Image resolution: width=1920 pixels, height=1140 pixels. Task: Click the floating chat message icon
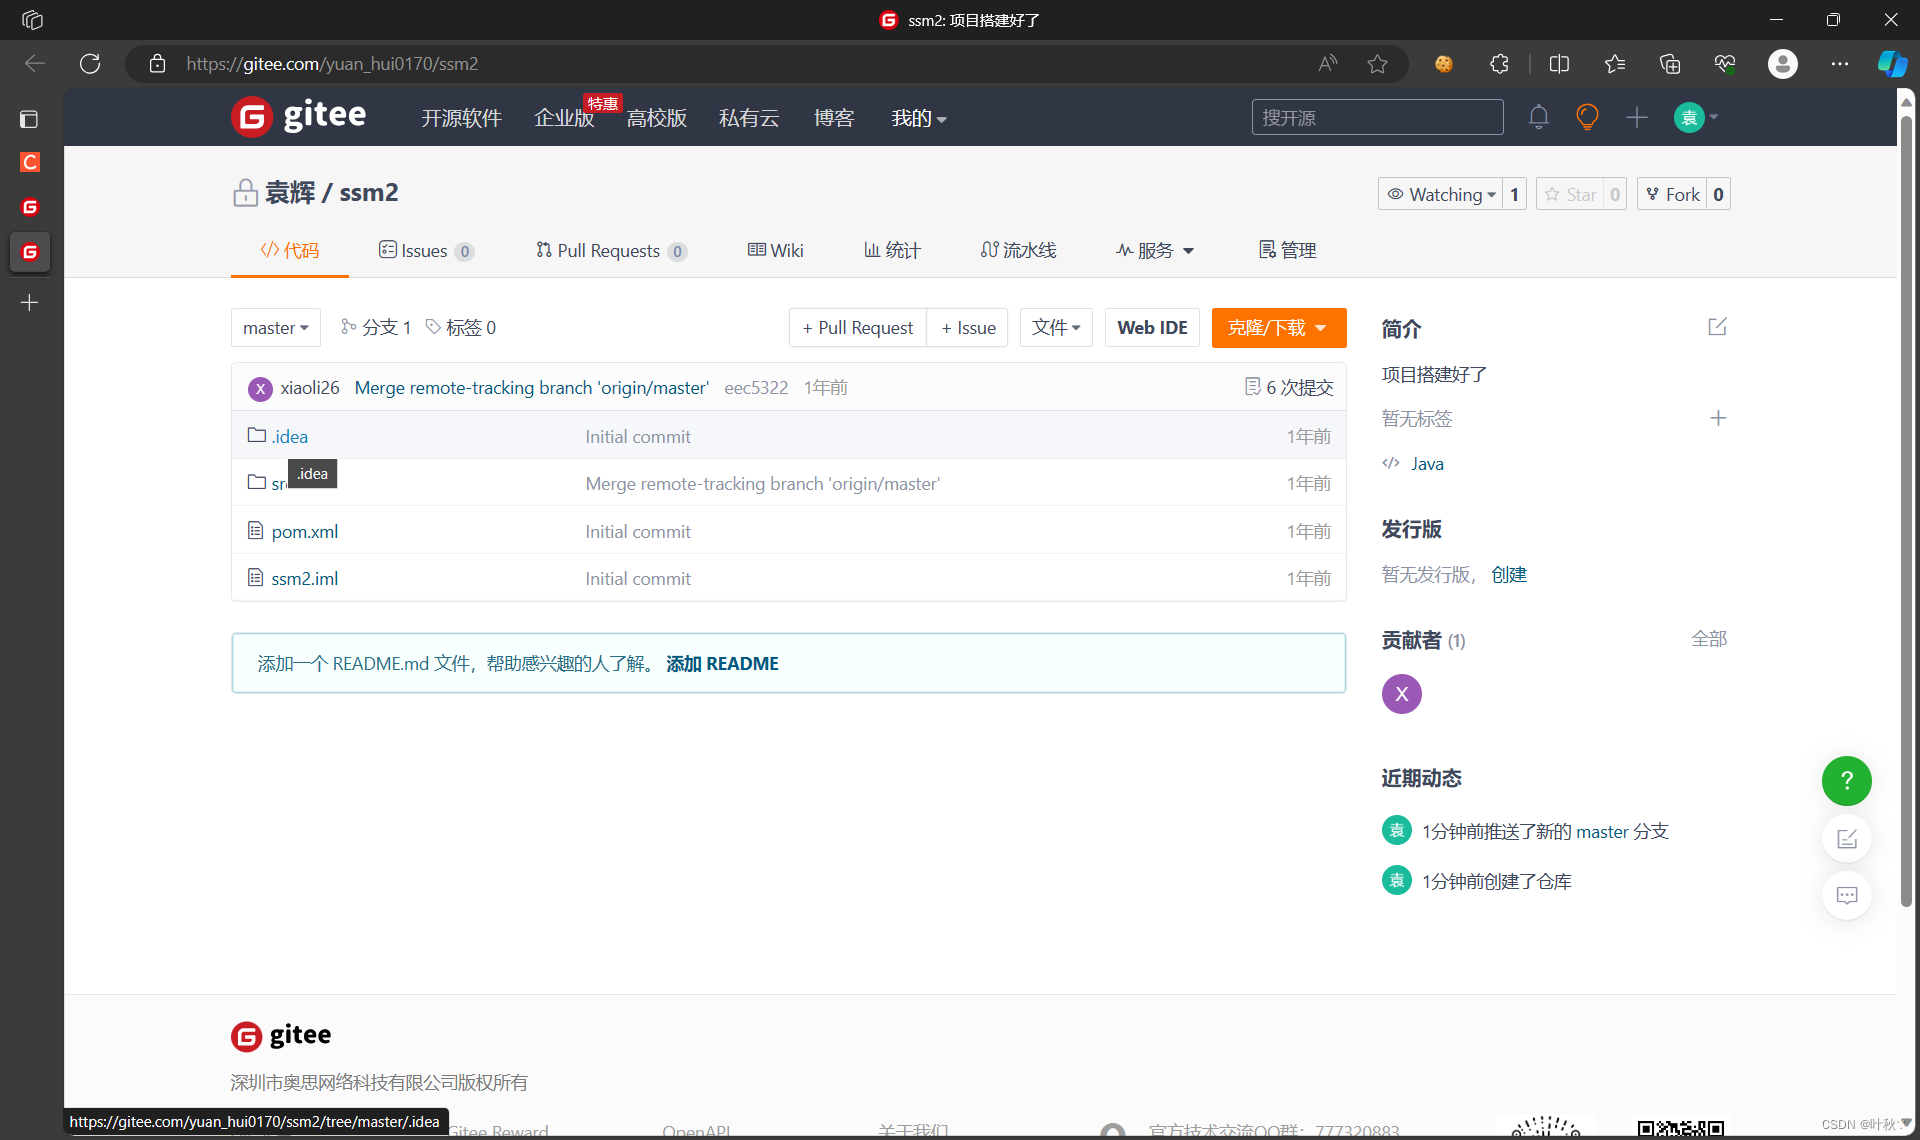(1846, 895)
